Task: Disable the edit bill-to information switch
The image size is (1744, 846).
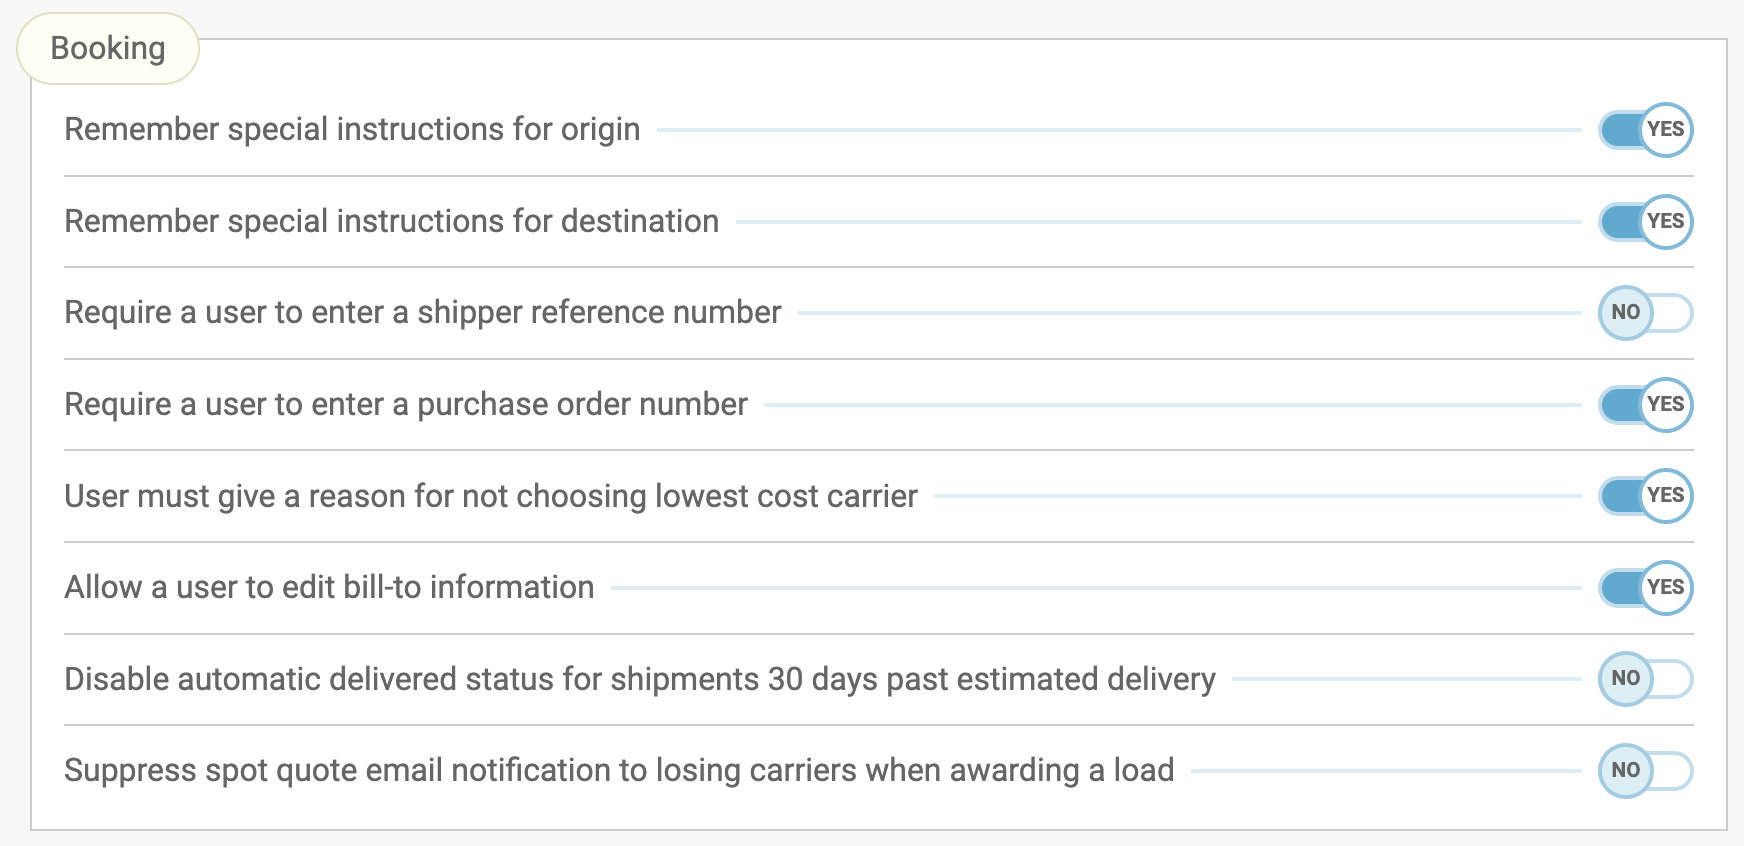Action: click(x=1645, y=588)
